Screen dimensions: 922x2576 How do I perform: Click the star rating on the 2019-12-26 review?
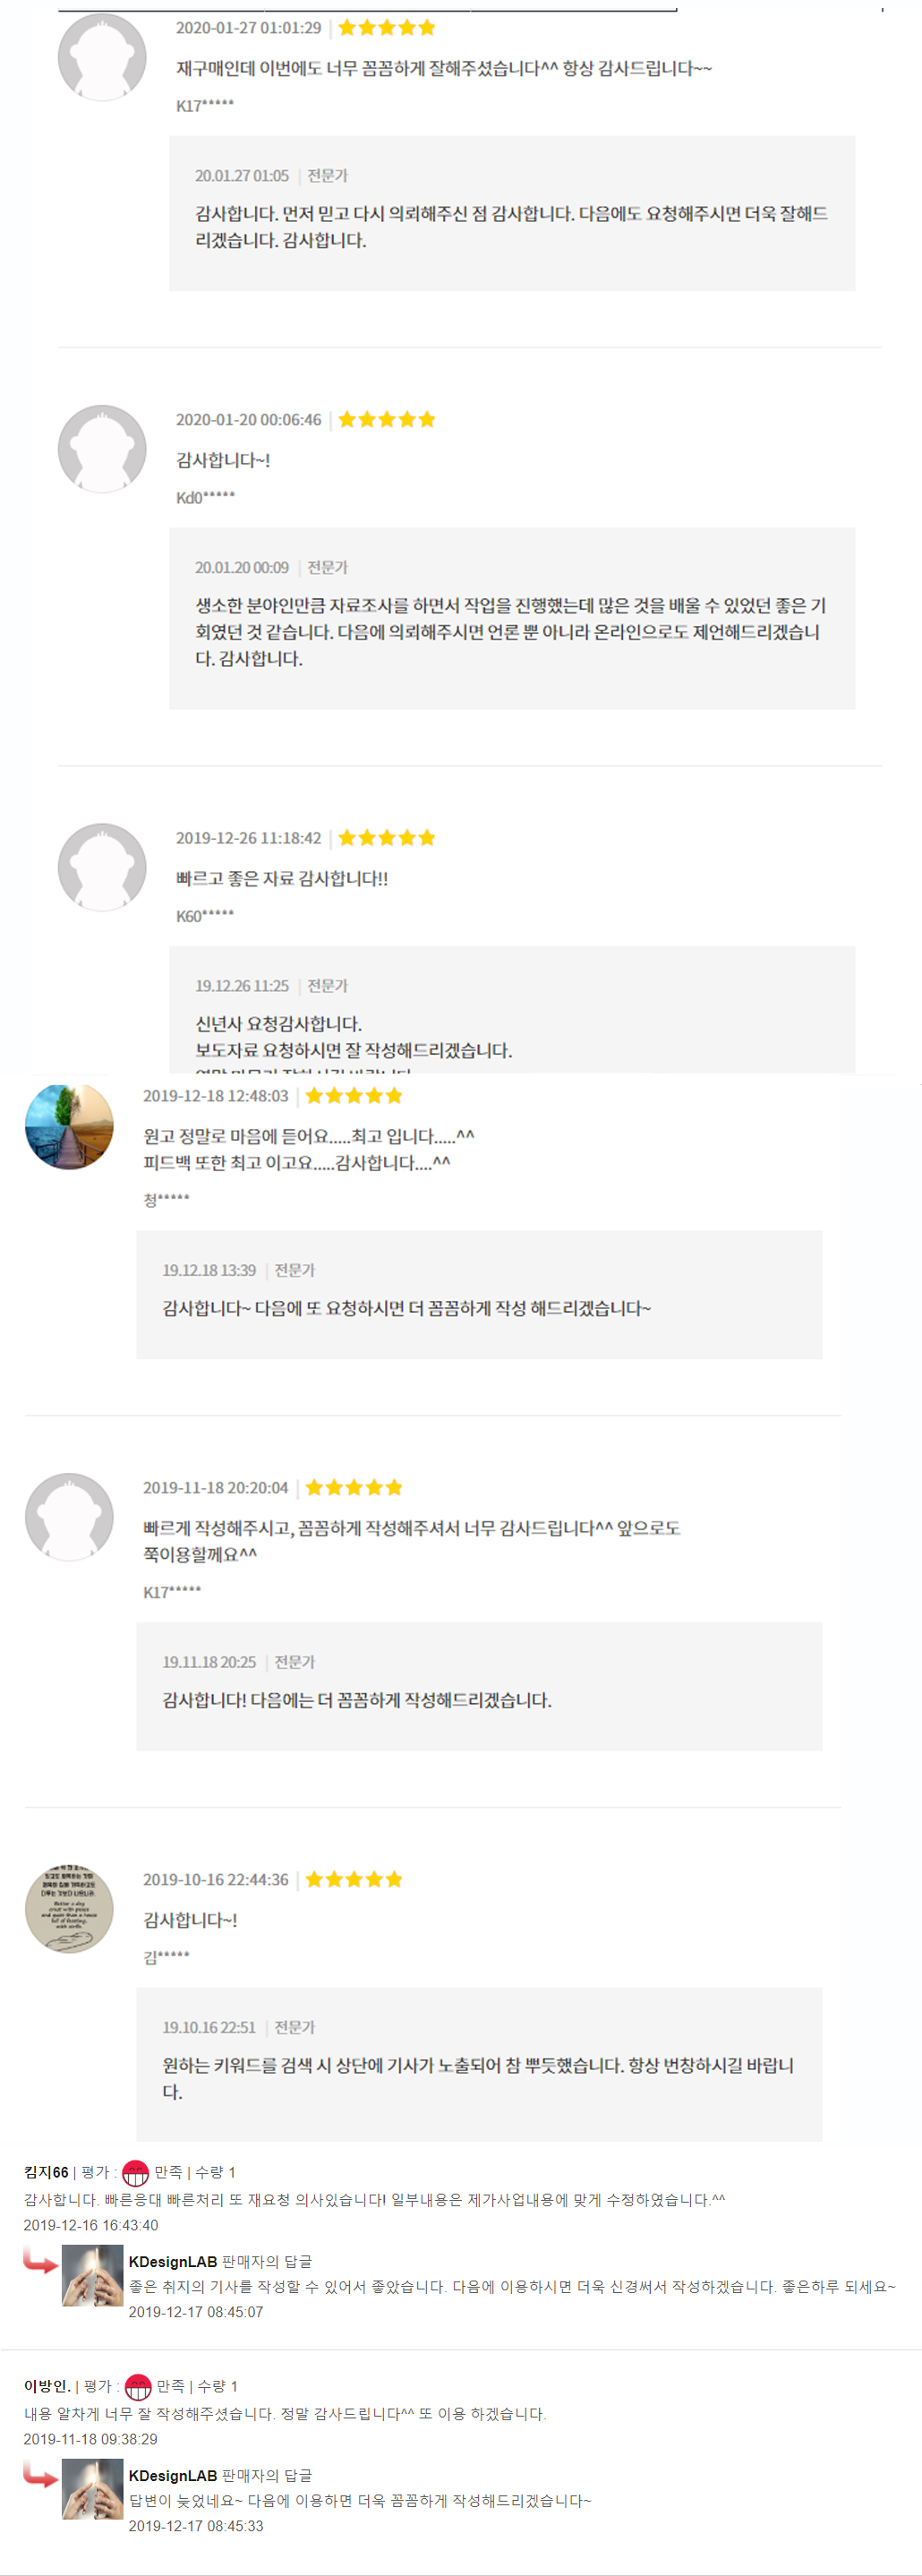[x=387, y=838]
